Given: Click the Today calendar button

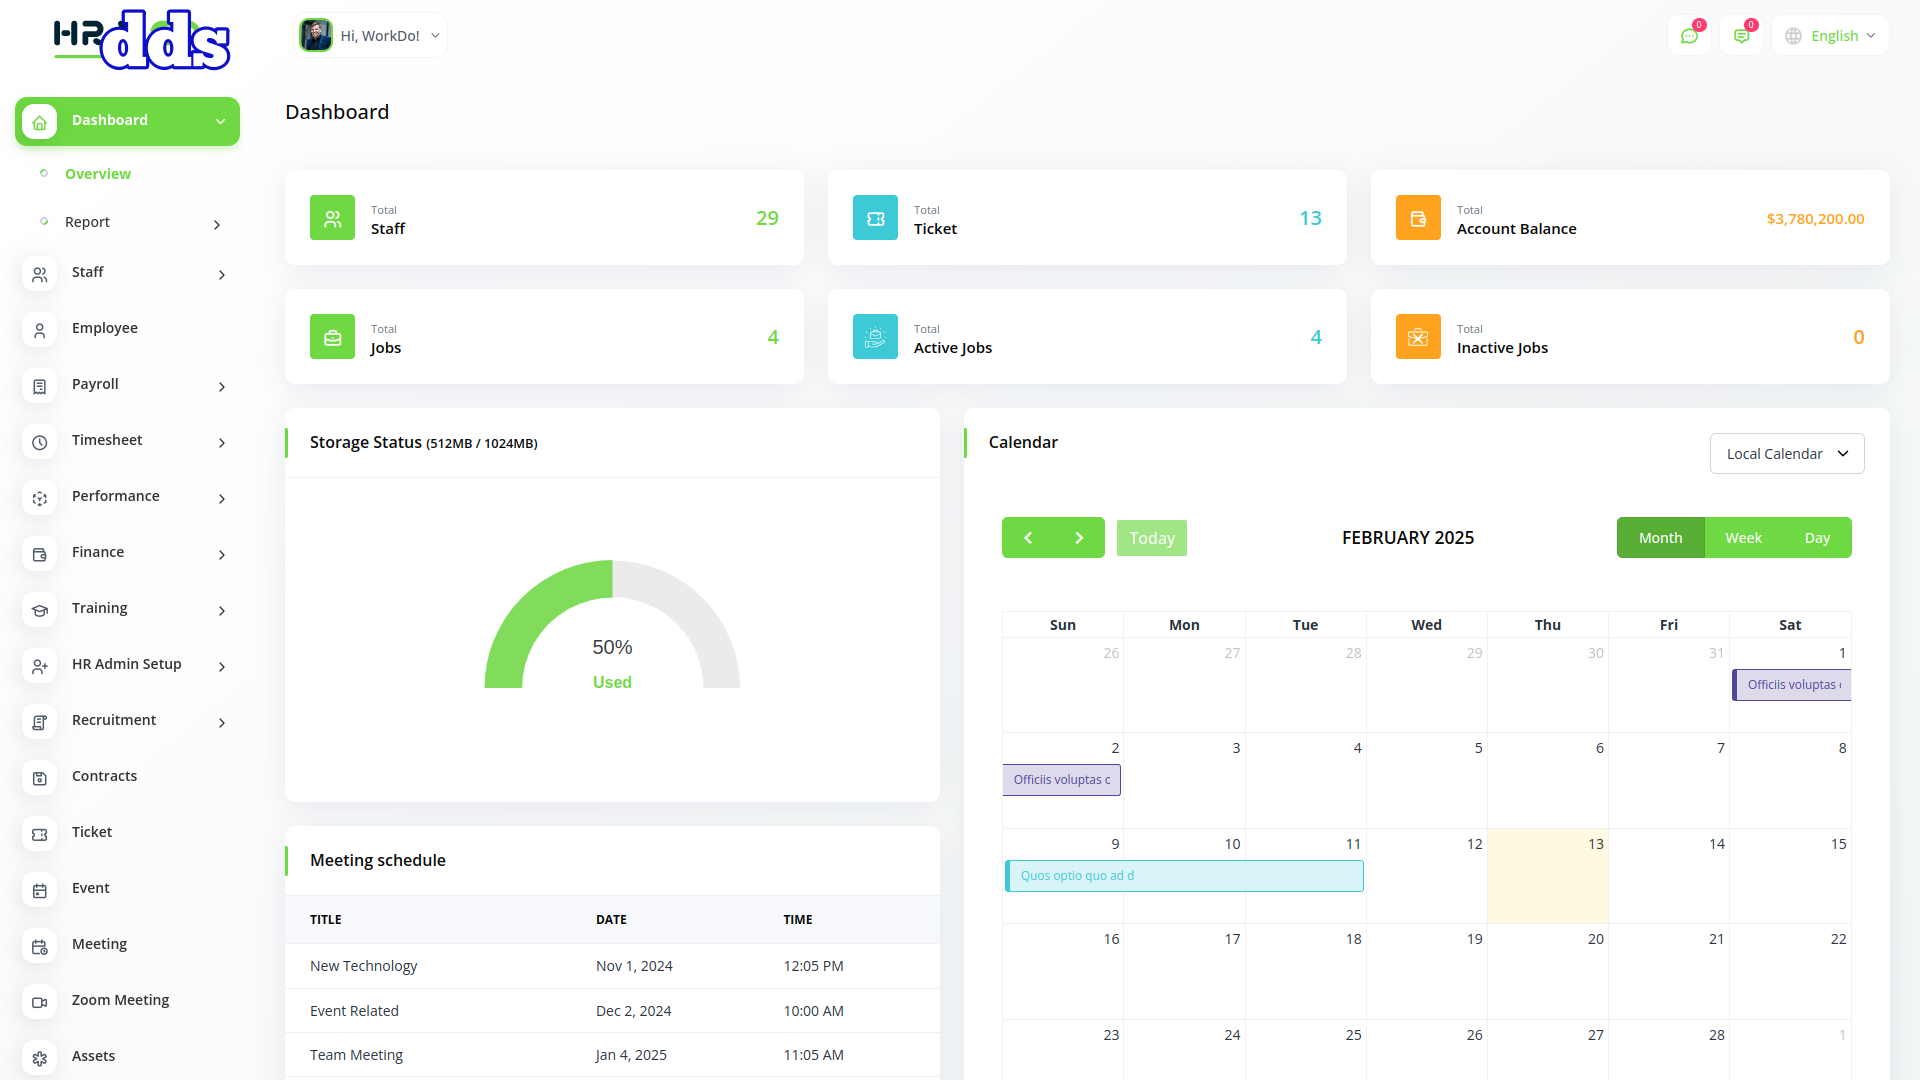Looking at the screenshot, I should tap(1151, 538).
